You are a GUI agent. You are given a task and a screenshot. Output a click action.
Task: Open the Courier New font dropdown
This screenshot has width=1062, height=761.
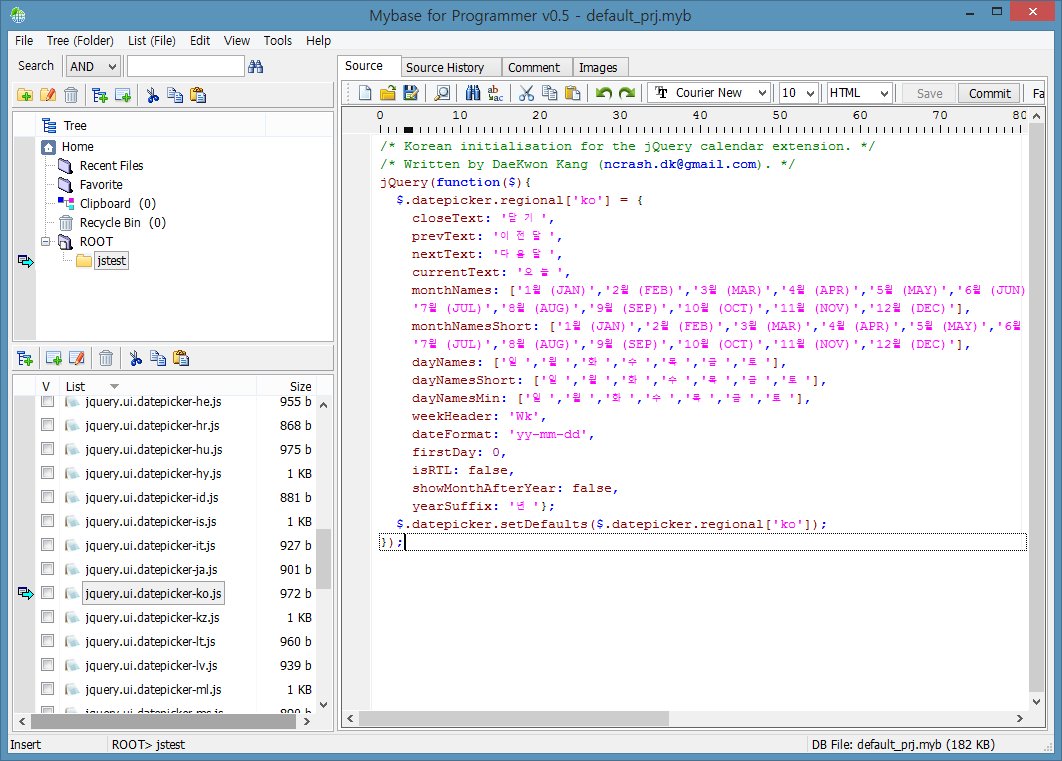[x=709, y=93]
